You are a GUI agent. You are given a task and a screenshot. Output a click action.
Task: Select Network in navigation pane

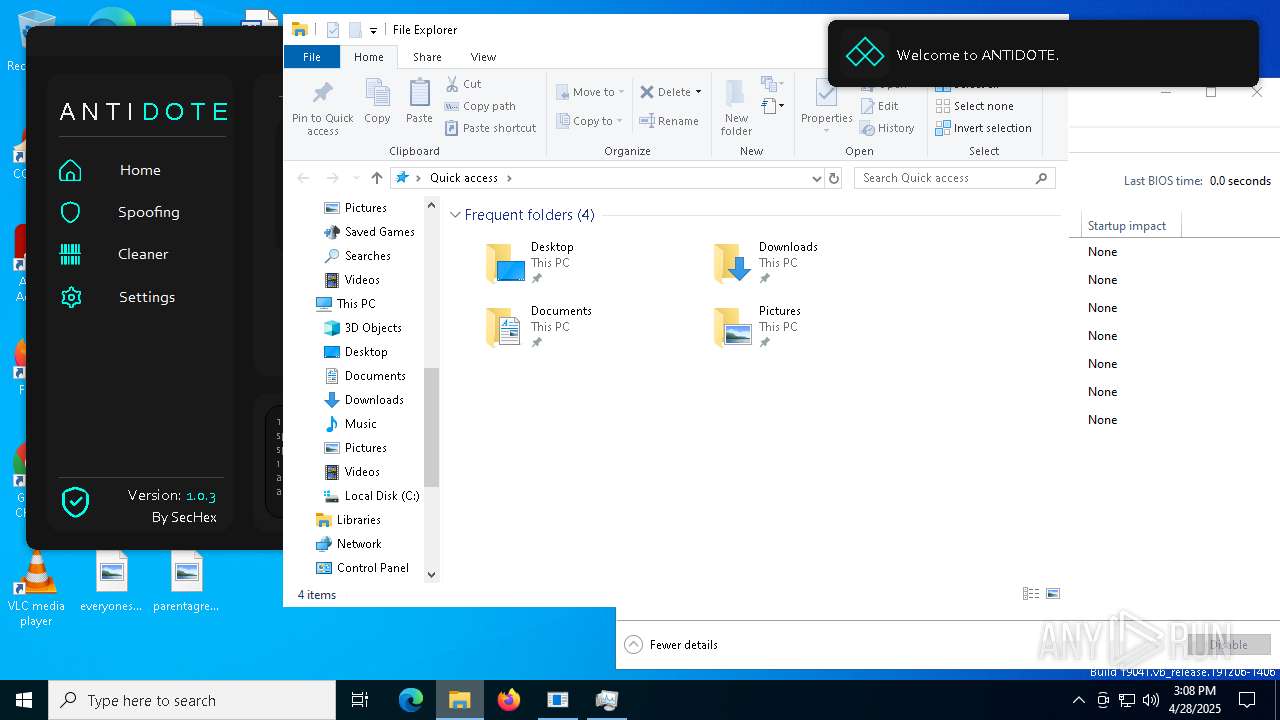click(x=348, y=544)
